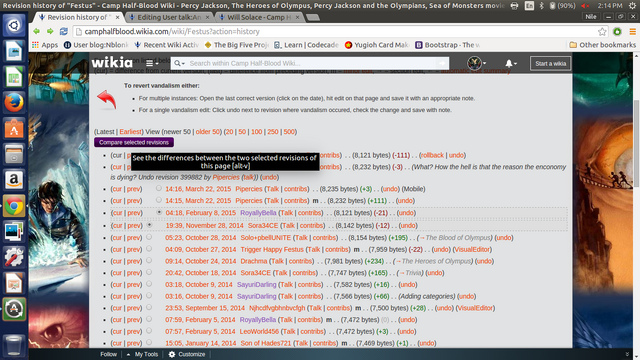Click the Chrome forward arrow
The image size is (640, 360).
(x=50, y=31)
